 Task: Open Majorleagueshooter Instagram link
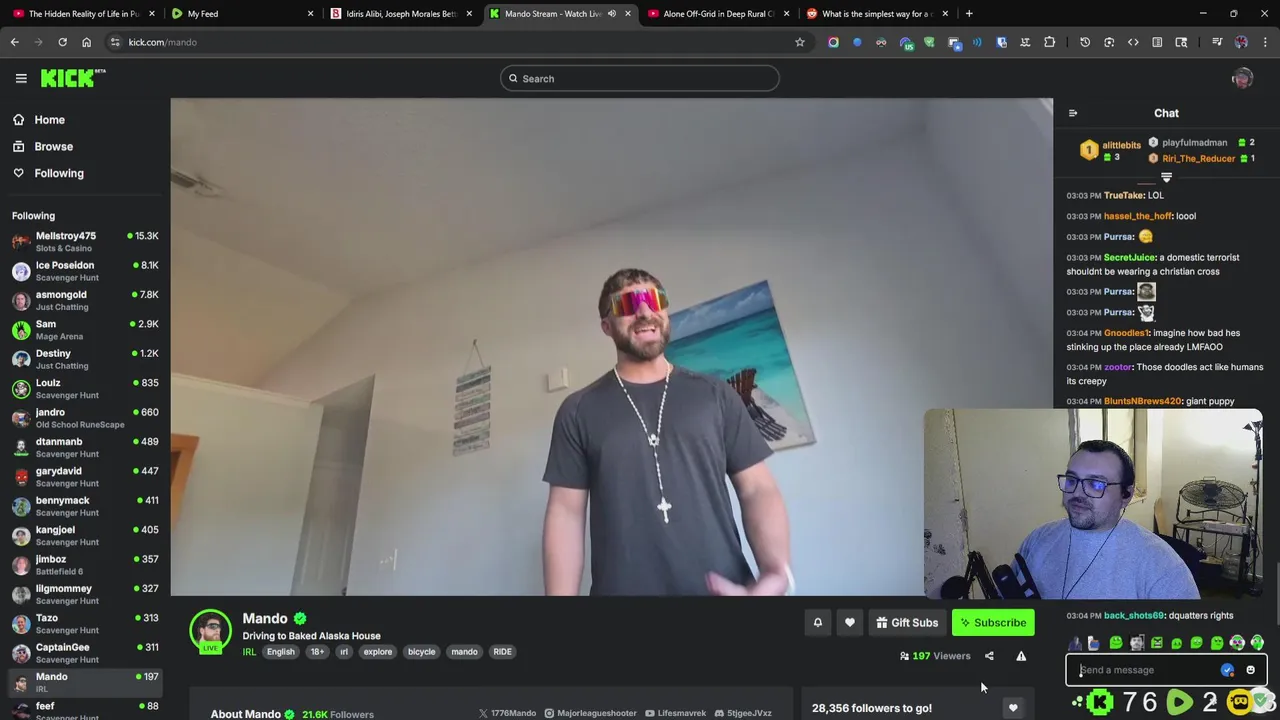590,713
